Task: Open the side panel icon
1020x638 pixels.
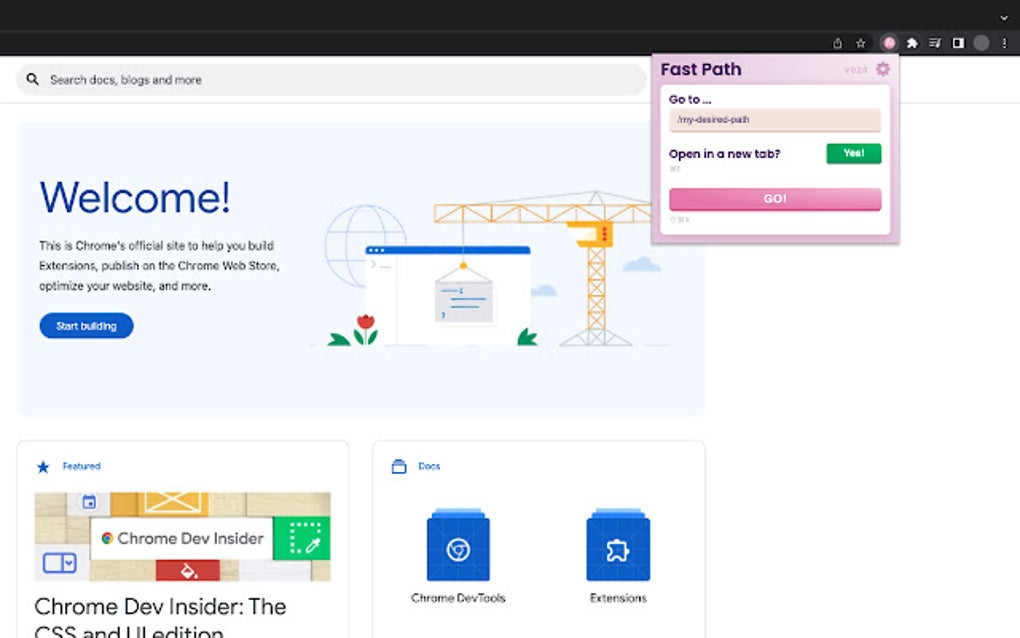Action: (x=957, y=43)
